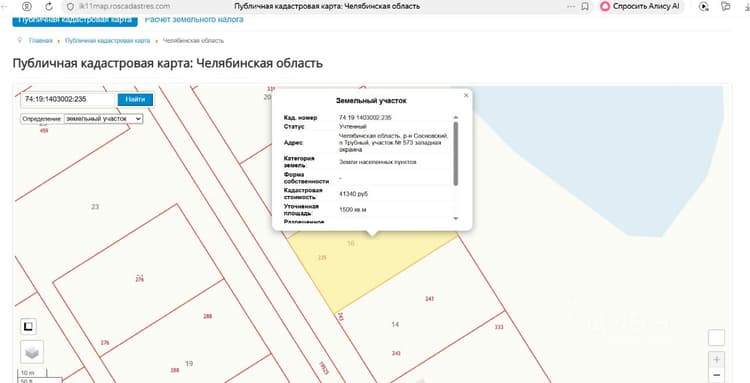
Task: Click the Челябинская область breadcrumb text
Action: click(x=193, y=41)
